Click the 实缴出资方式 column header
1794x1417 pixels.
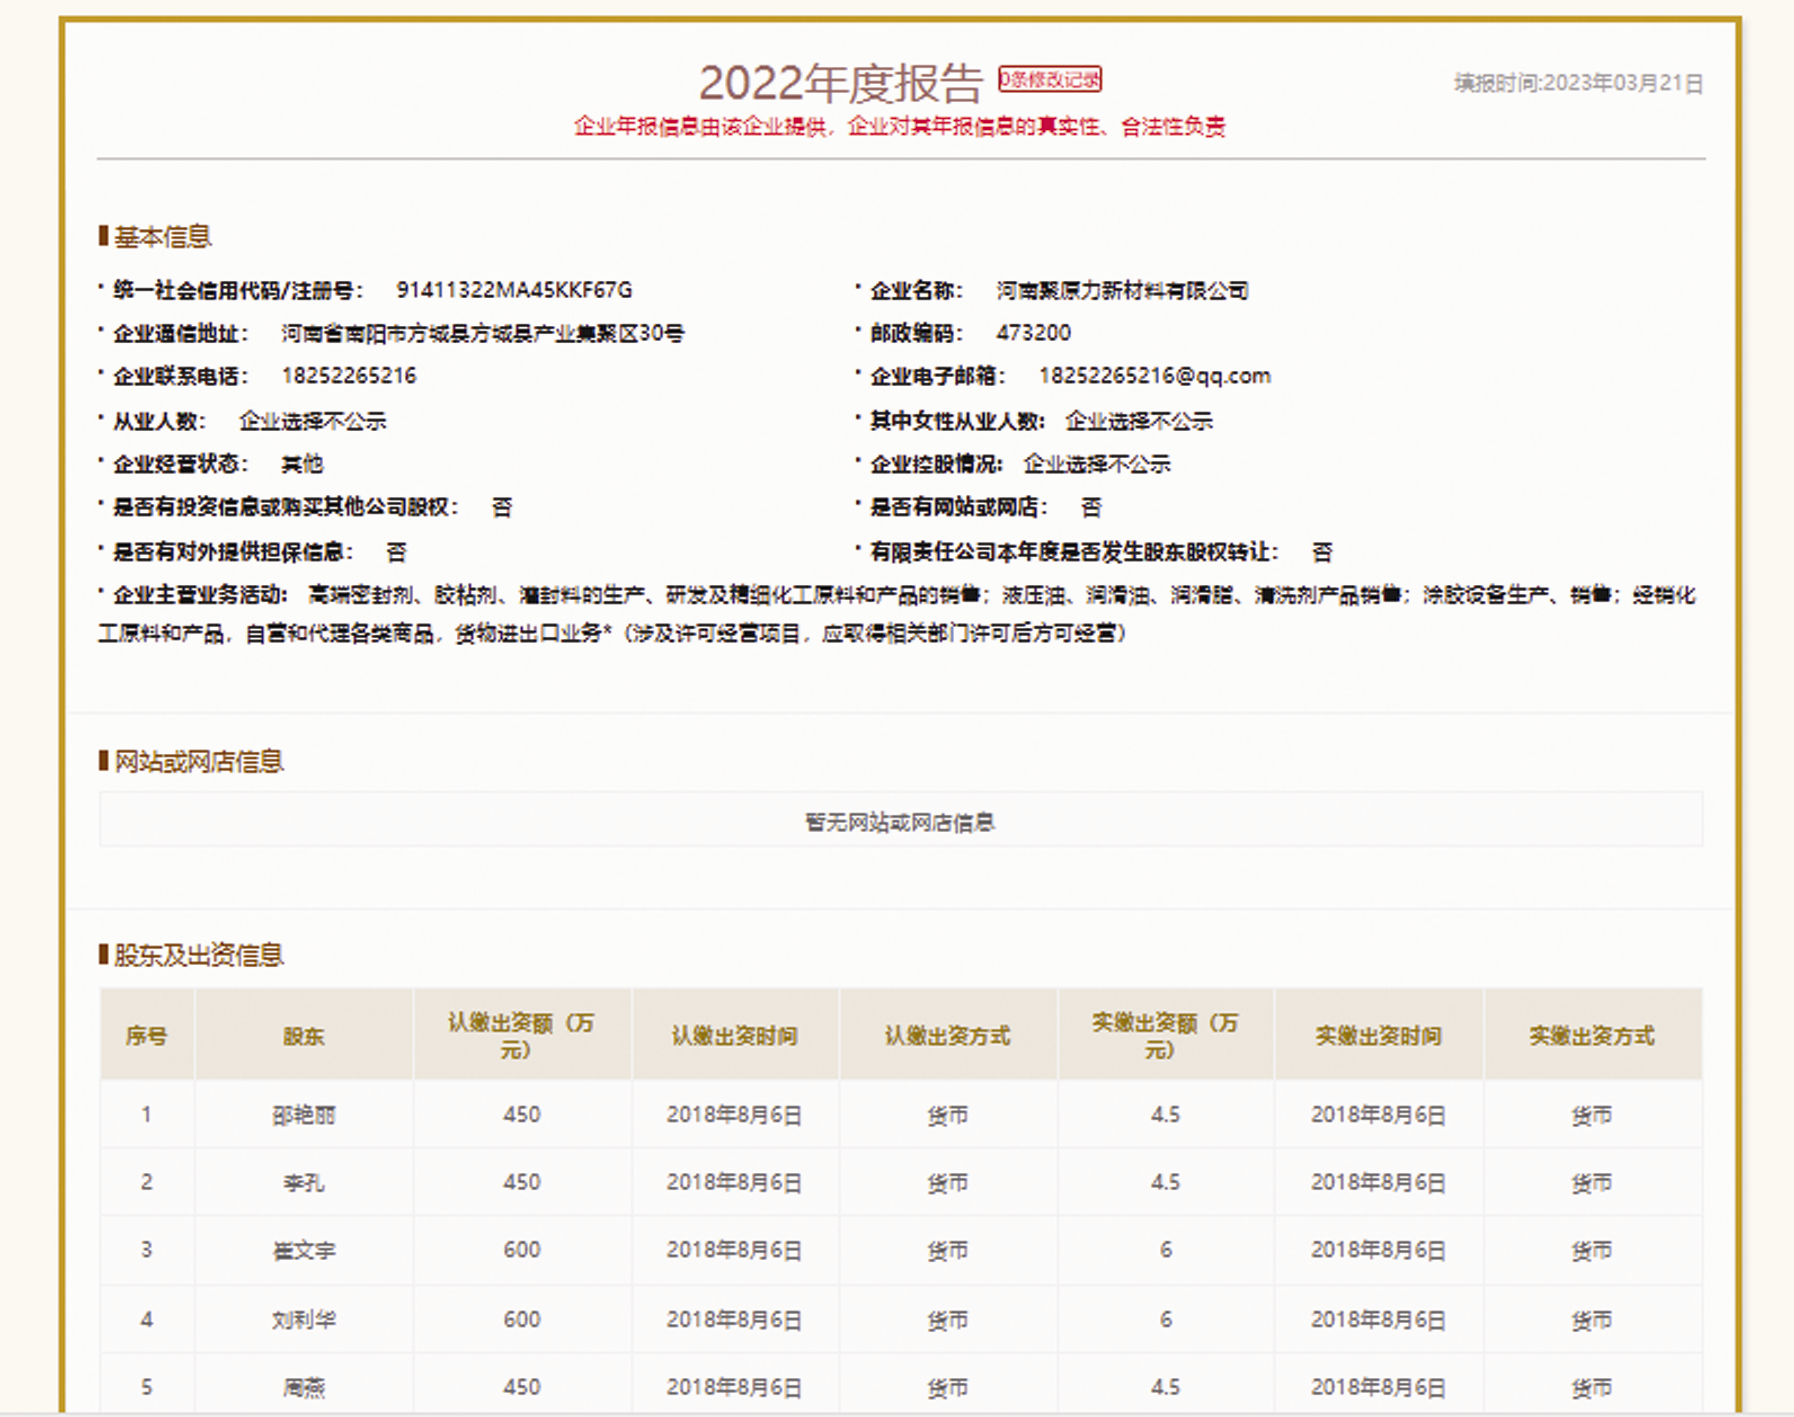1591,1036
